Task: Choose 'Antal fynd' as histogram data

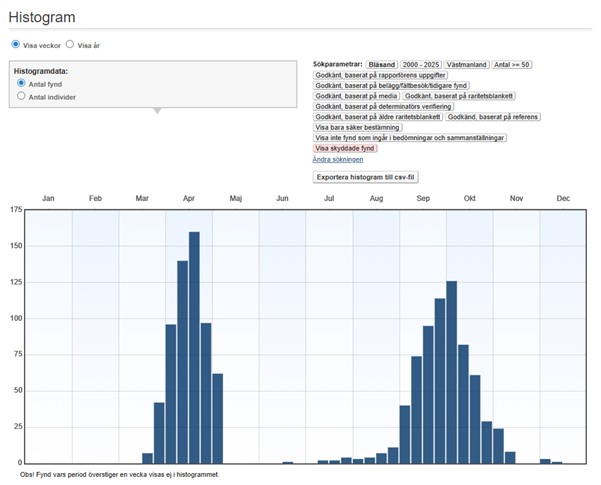Action: (22, 84)
